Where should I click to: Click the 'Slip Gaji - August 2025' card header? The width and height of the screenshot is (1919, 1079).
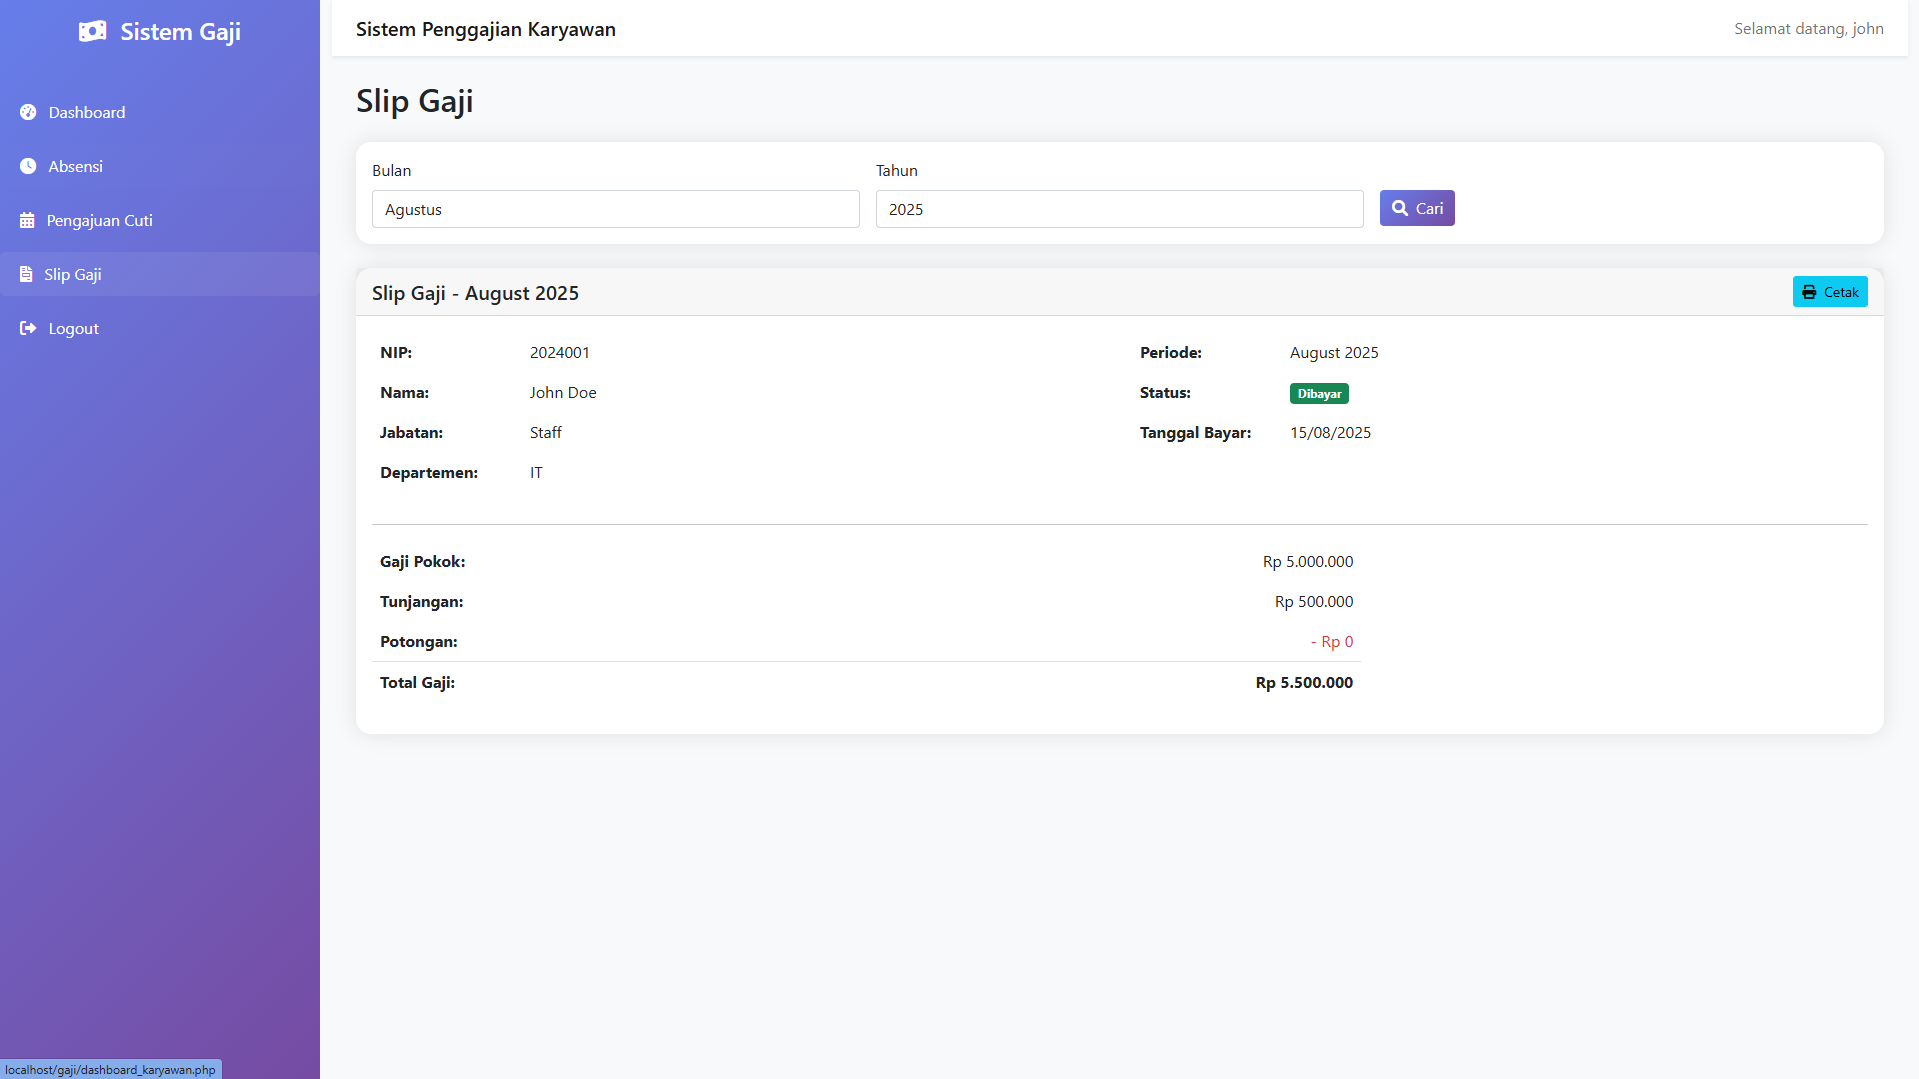tap(475, 294)
